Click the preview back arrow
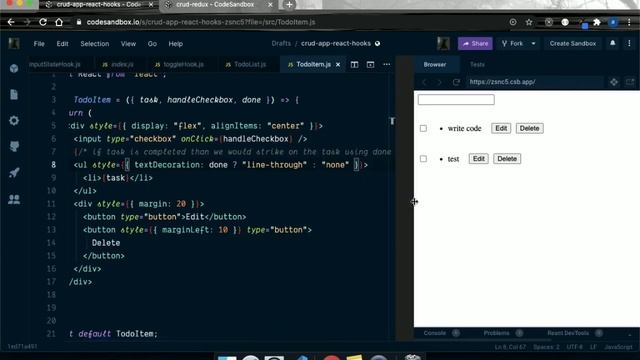 pyautogui.click(x=424, y=82)
